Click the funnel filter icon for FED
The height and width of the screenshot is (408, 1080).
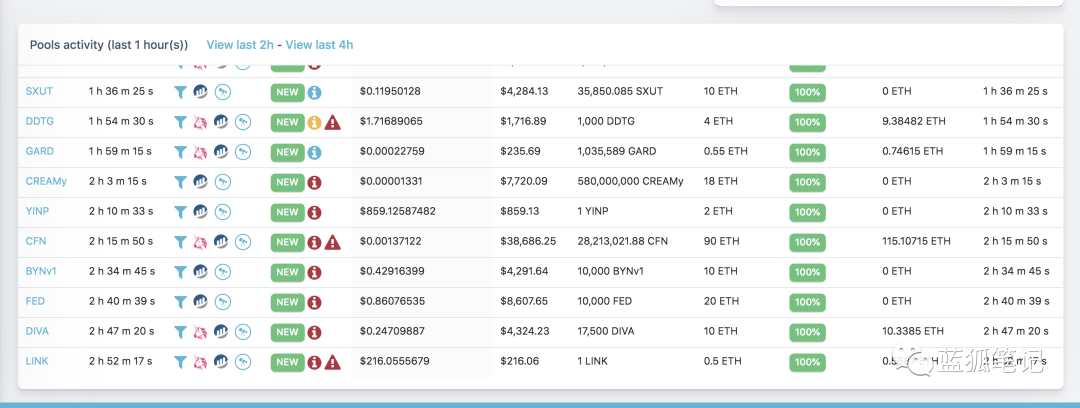click(x=180, y=302)
